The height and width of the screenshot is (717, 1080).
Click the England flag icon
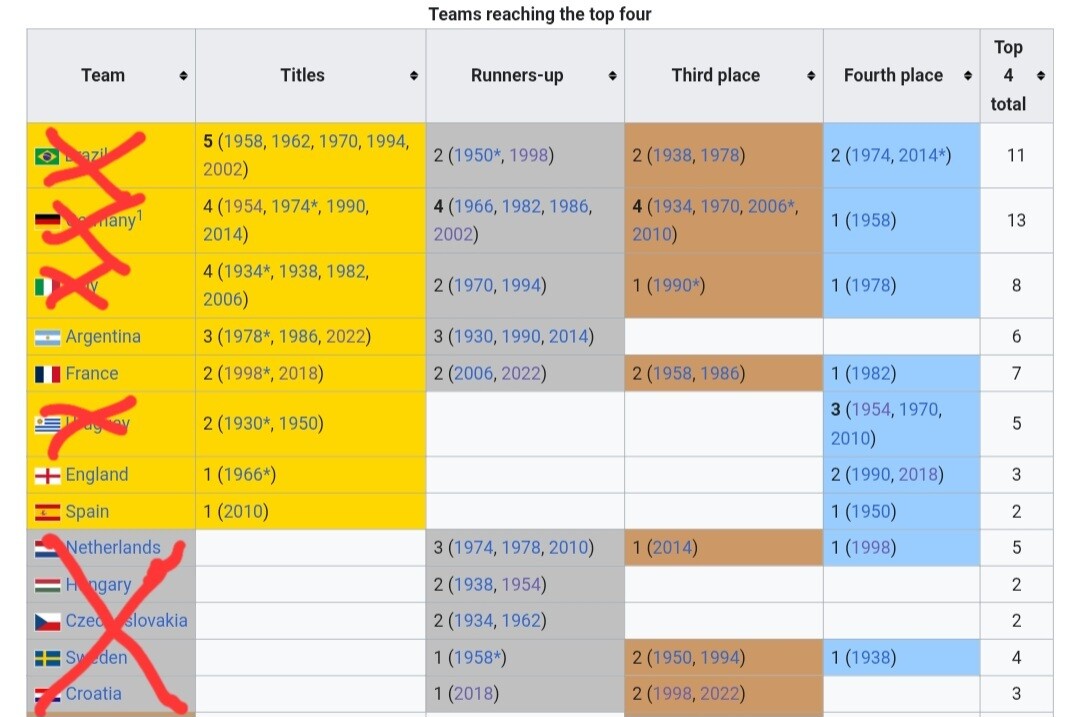(x=48, y=475)
